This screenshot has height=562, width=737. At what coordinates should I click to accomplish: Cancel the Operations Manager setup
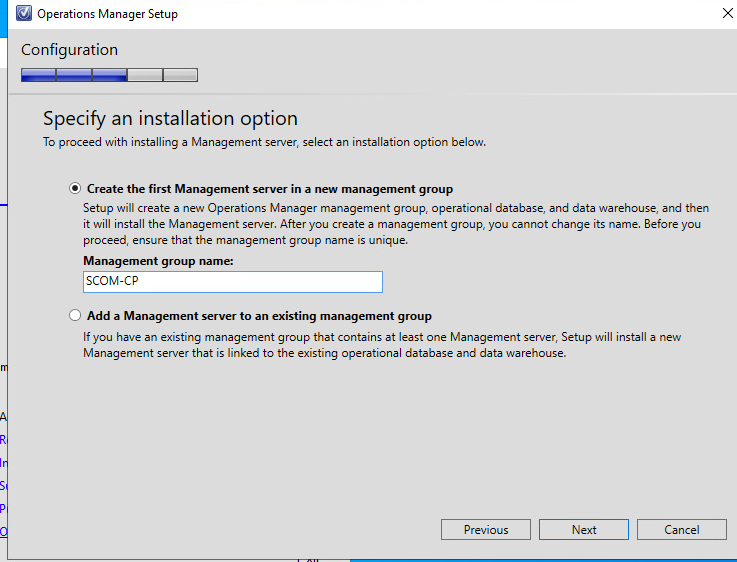pos(682,530)
